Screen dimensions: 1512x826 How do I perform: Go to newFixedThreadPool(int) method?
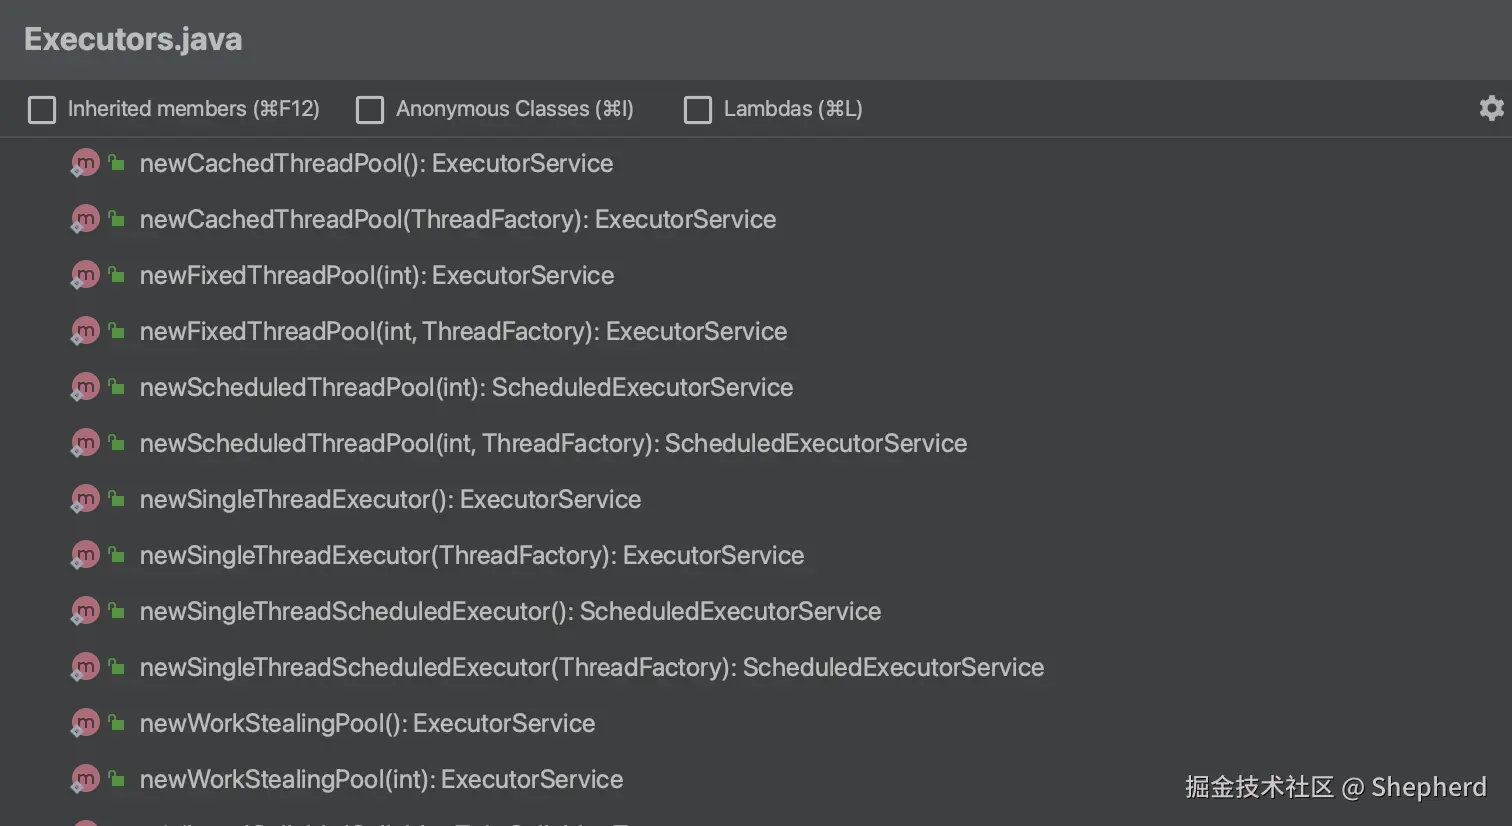click(x=376, y=276)
